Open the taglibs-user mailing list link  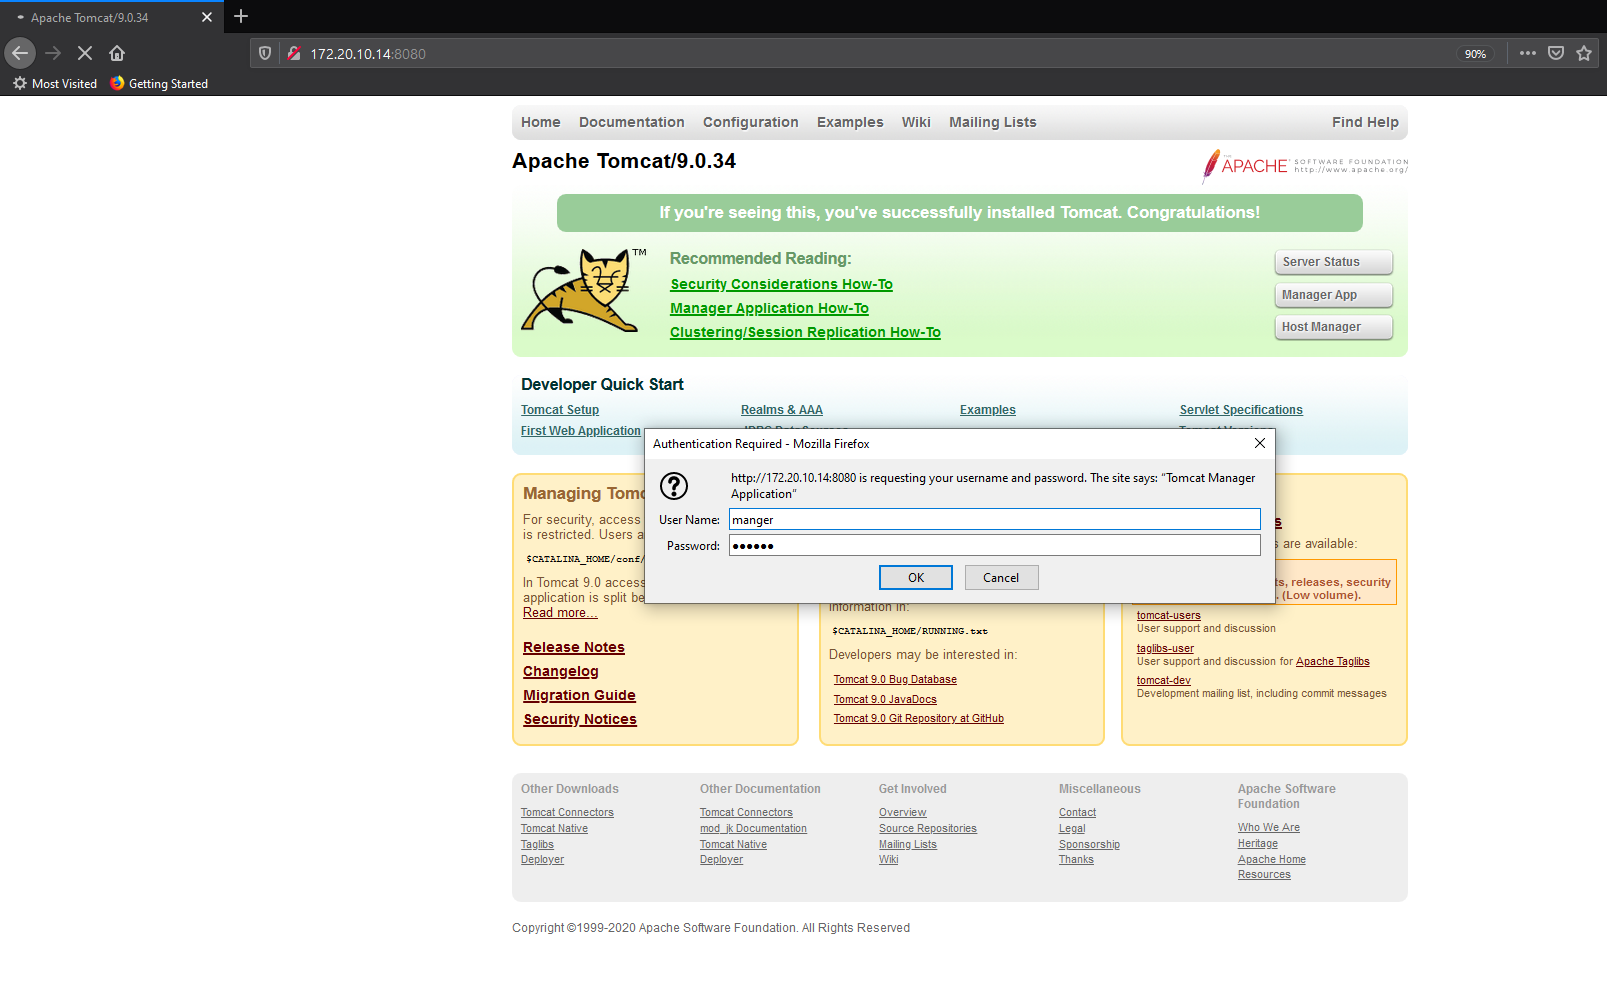1165,649
